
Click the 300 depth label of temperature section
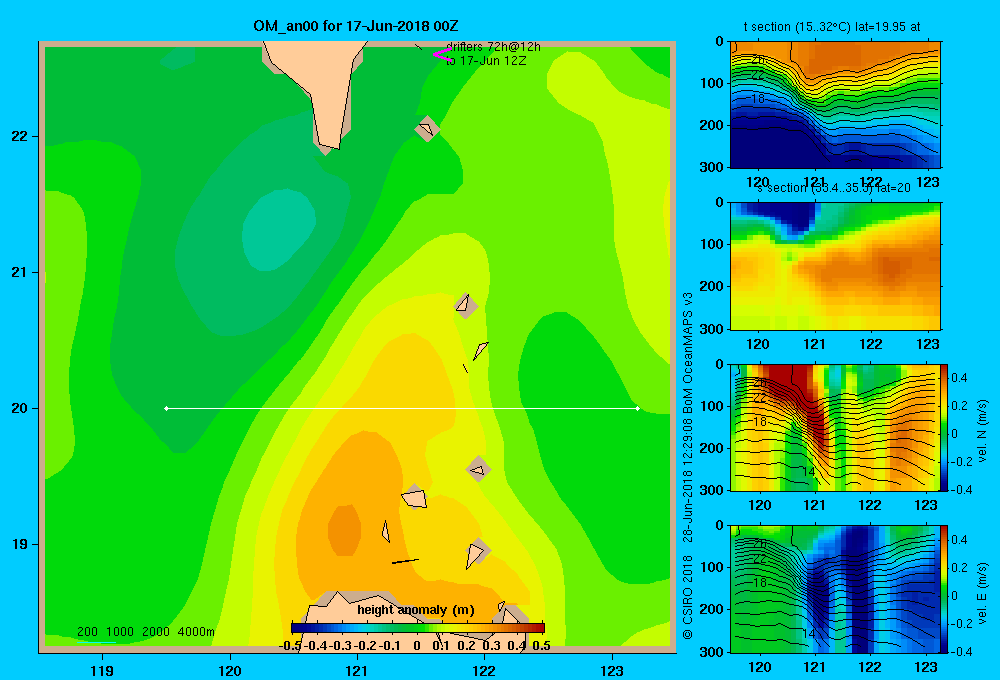pos(714,167)
